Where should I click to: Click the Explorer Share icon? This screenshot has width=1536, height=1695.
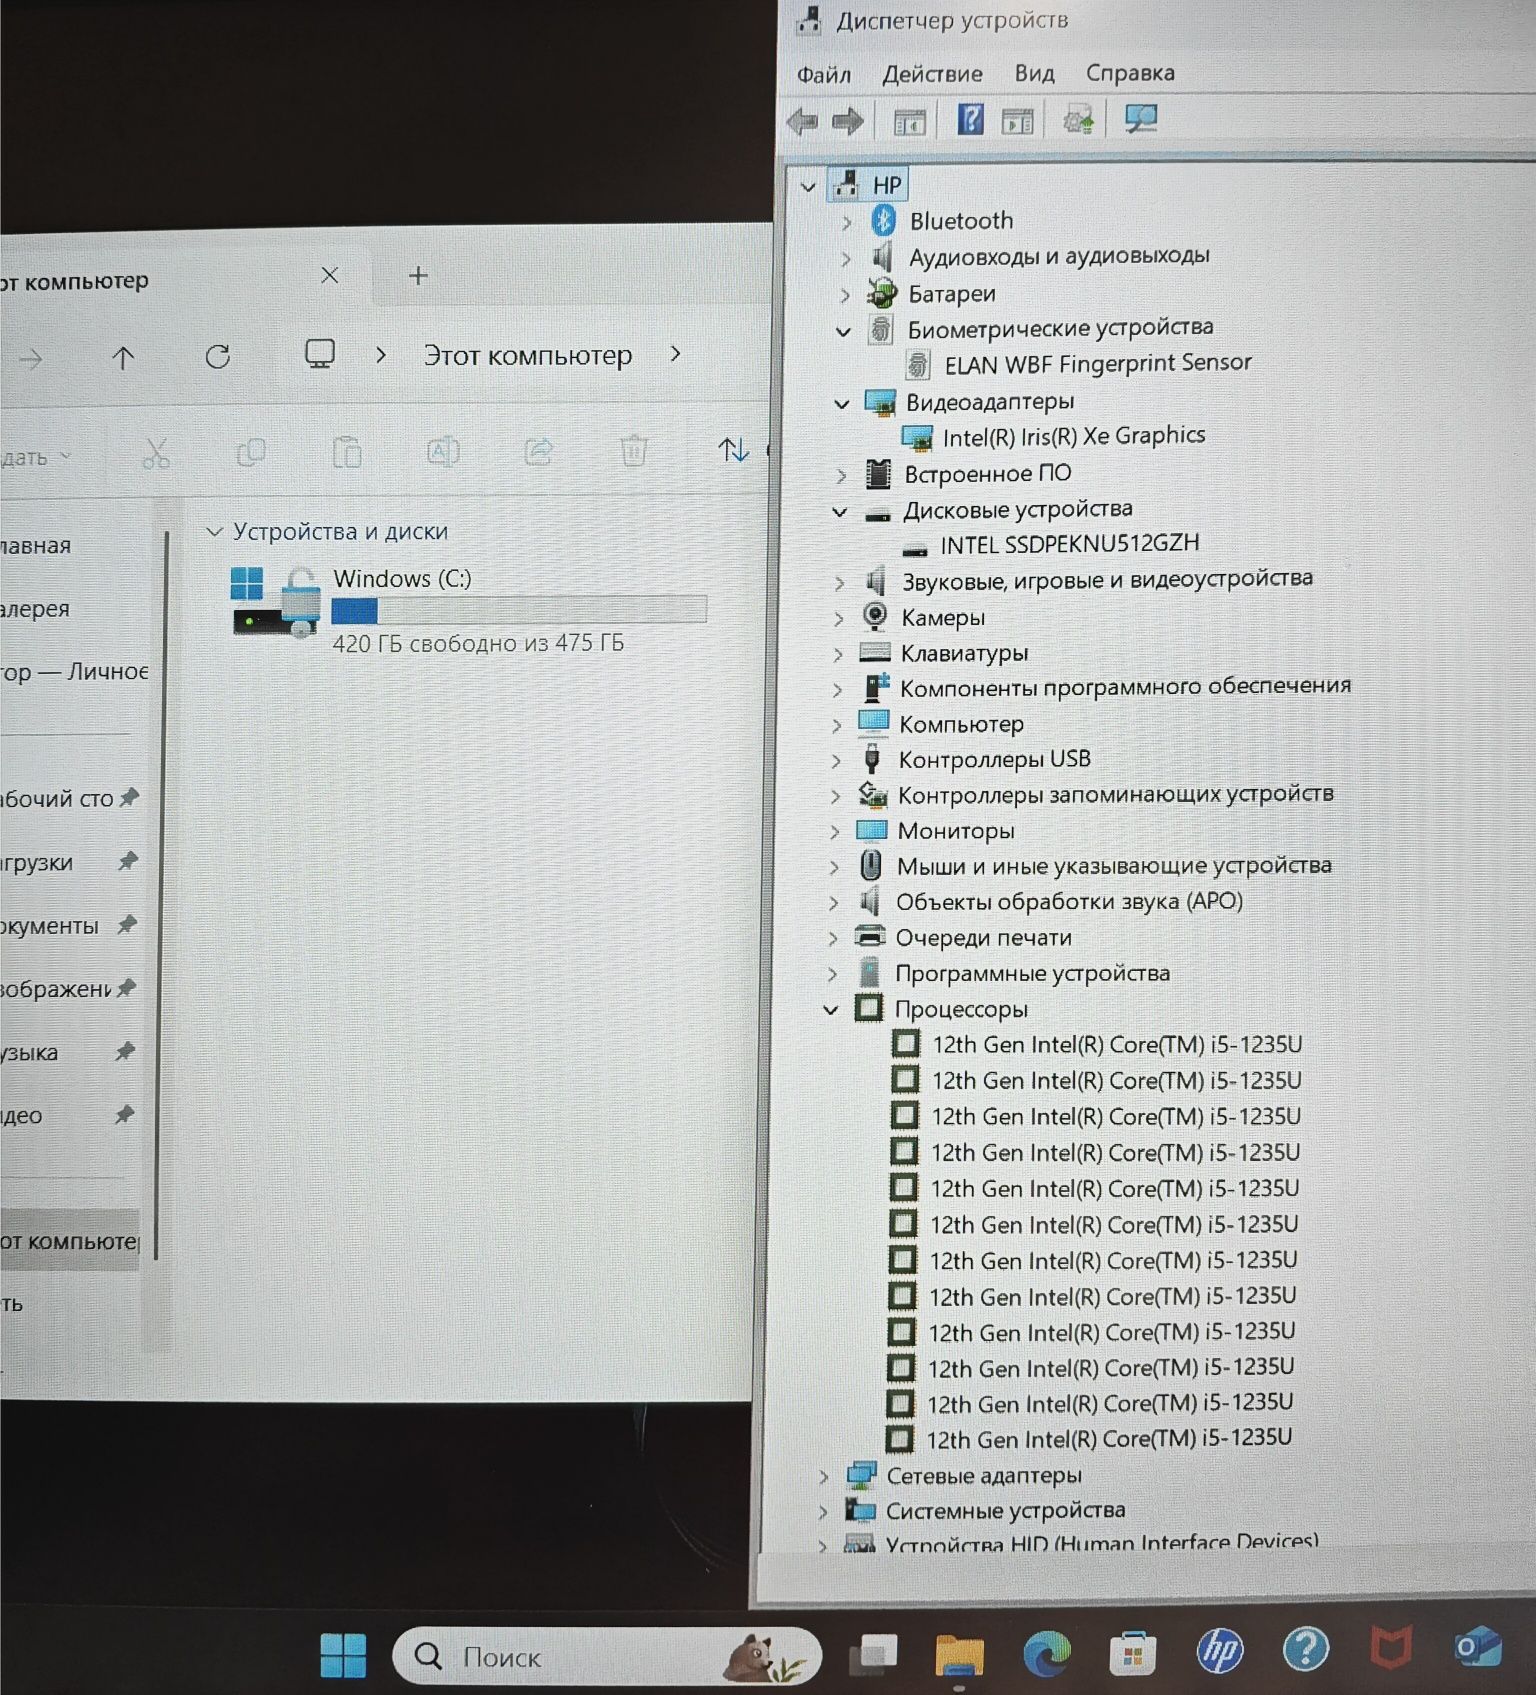tap(538, 452)
